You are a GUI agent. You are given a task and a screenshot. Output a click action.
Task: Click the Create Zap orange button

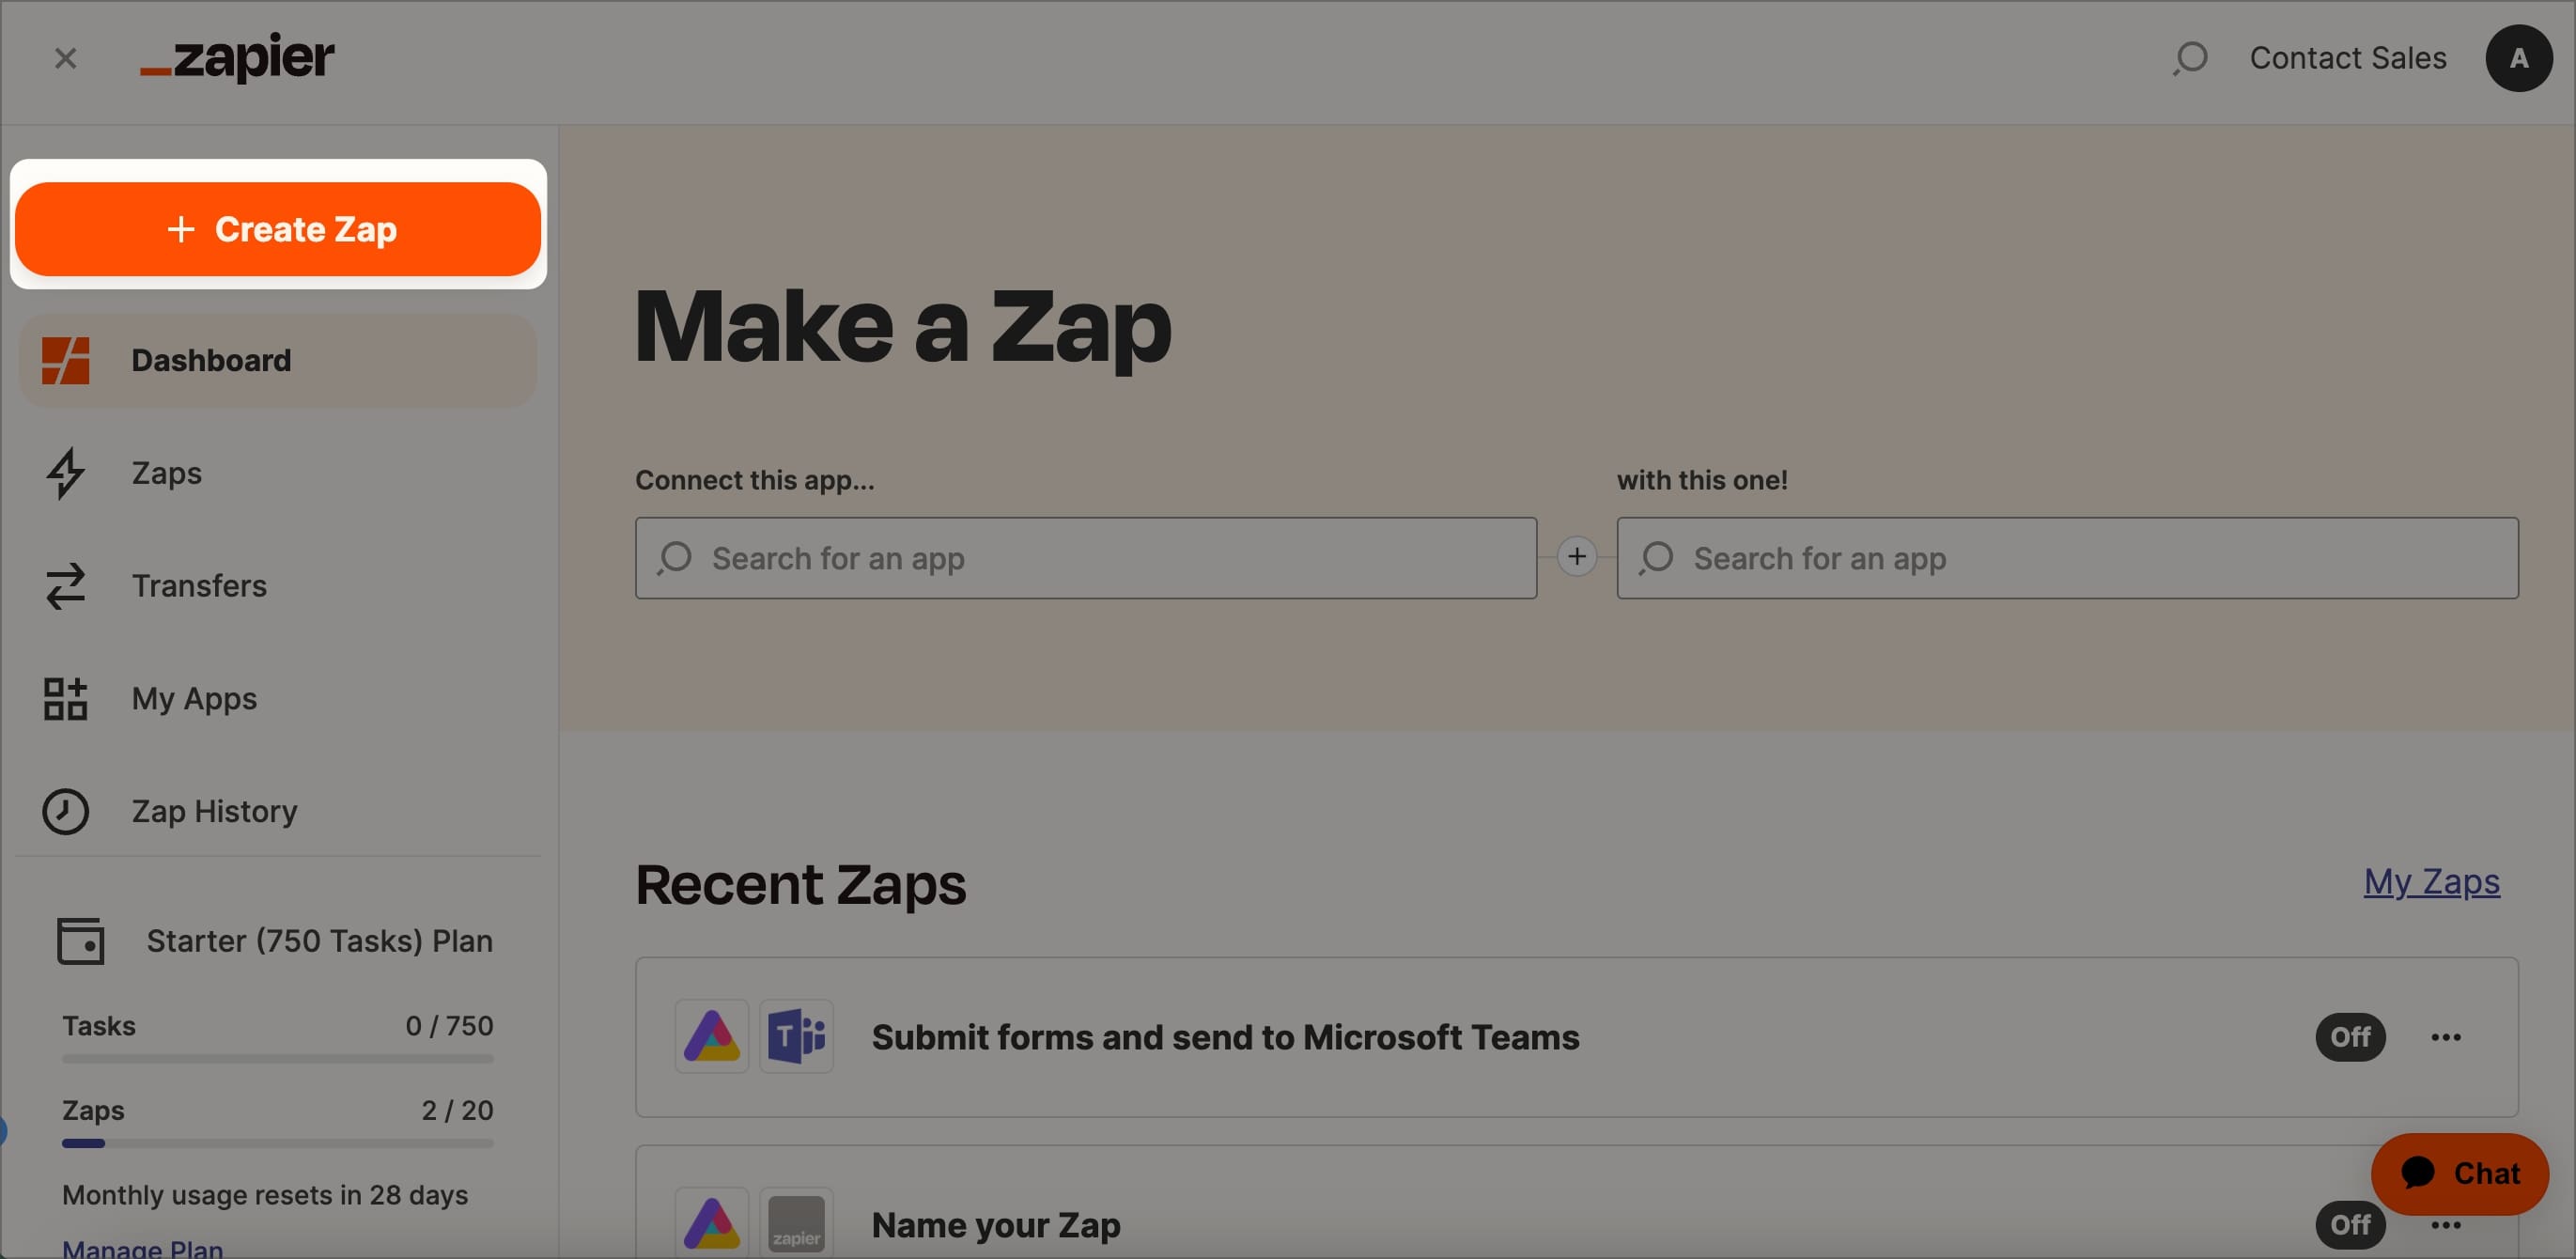click(278, 228)
